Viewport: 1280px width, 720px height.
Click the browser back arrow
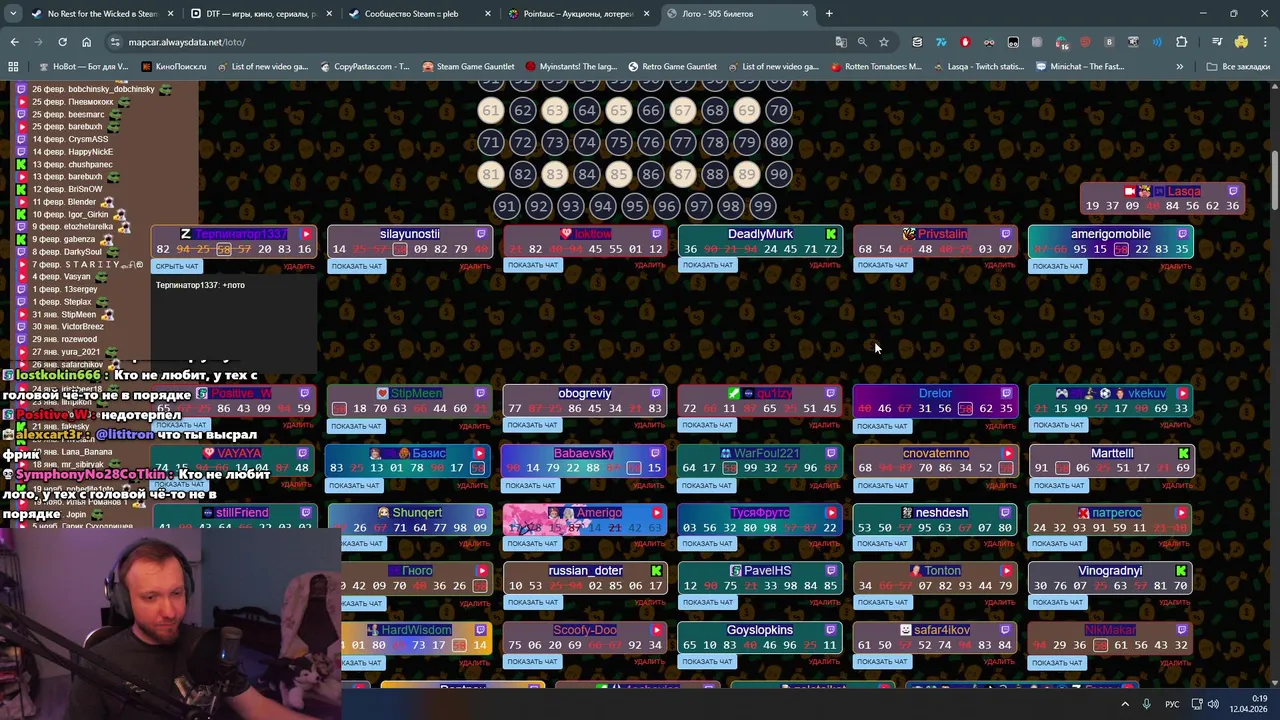tap(14, 42)
